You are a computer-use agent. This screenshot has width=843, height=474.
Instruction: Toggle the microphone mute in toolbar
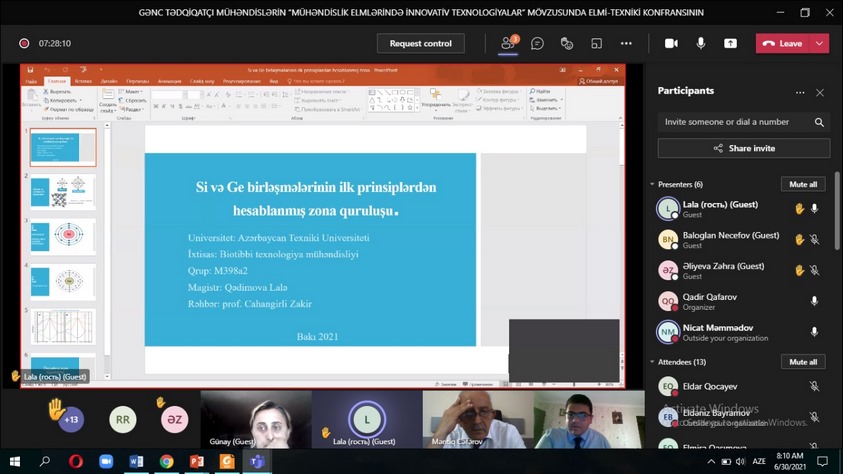tap(700, 44)
